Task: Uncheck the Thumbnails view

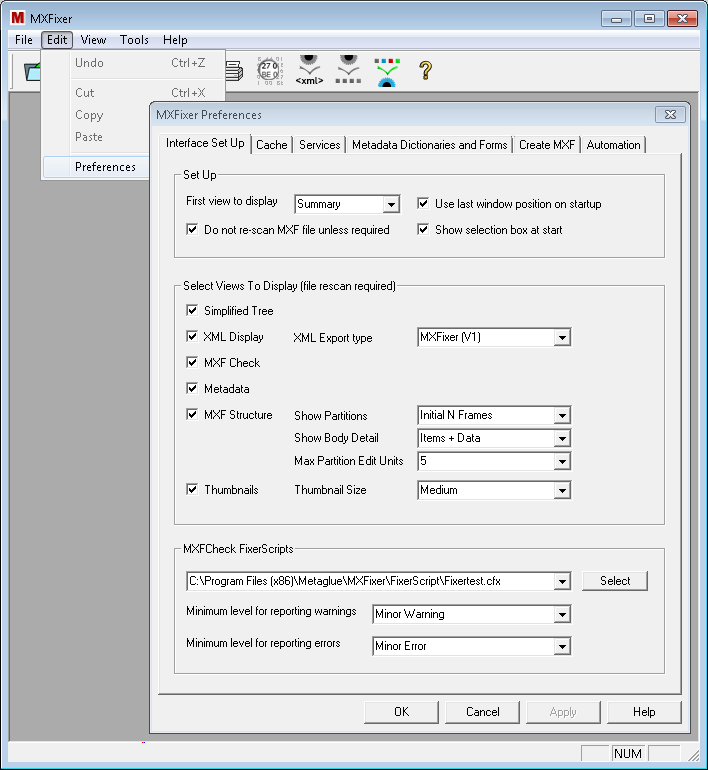Action: point(192,490)
